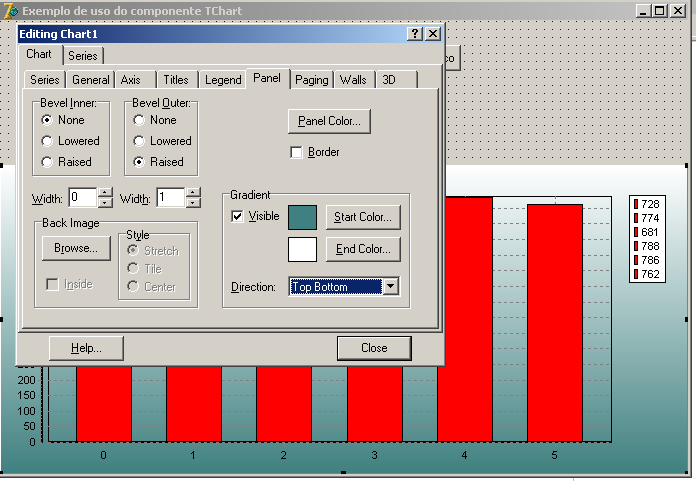
Task: Click the y-axis label 100
Action: (27, 411)
